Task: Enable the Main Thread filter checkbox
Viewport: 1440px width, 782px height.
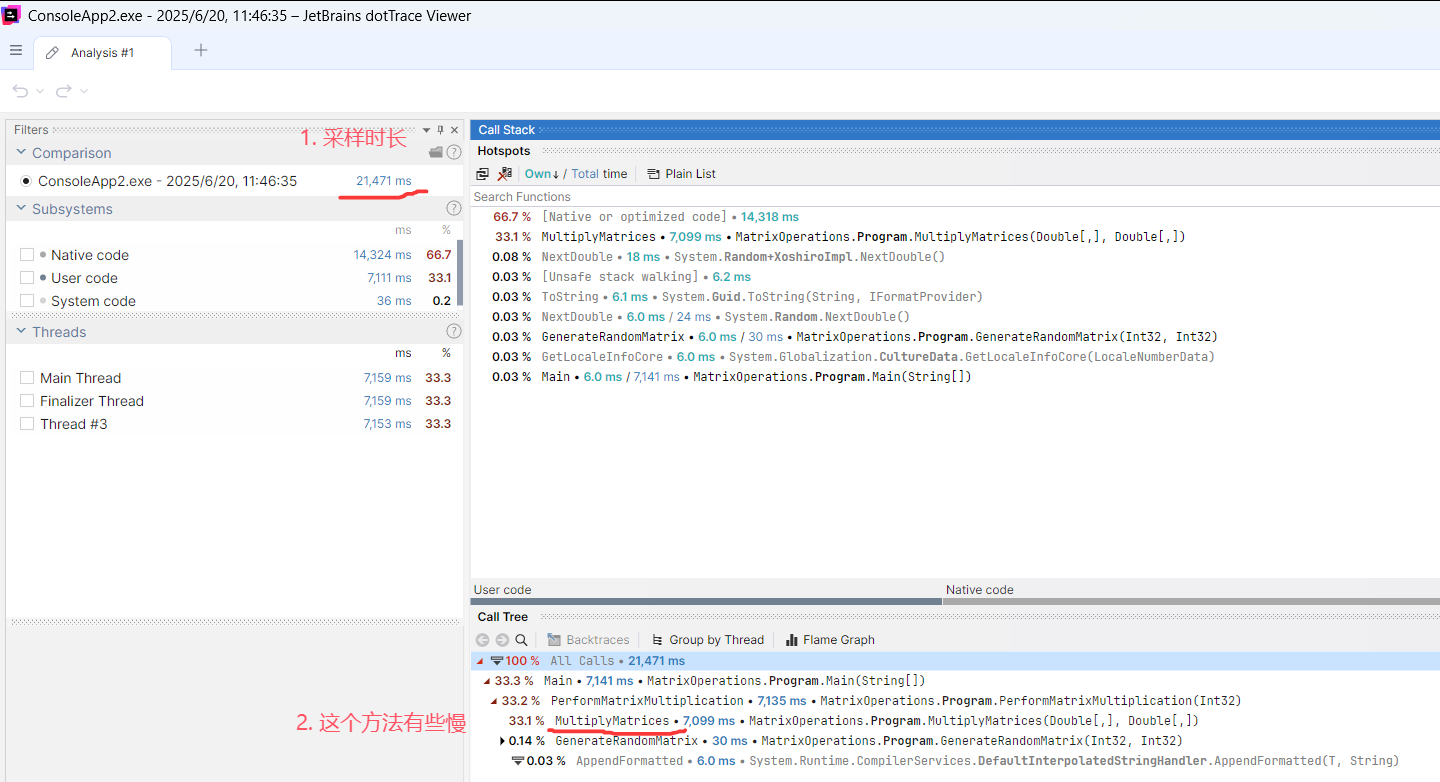Action: [x=27, y=378]
